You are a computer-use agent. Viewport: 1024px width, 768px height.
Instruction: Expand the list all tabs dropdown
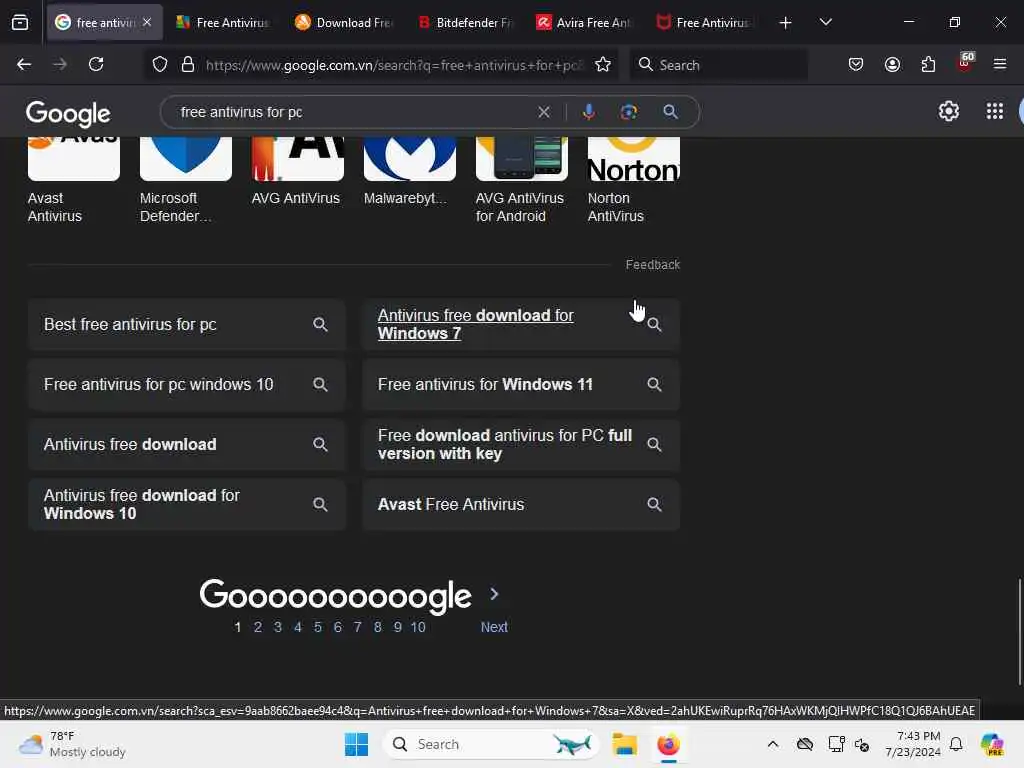pyautogui.click(x=825, y=22)
